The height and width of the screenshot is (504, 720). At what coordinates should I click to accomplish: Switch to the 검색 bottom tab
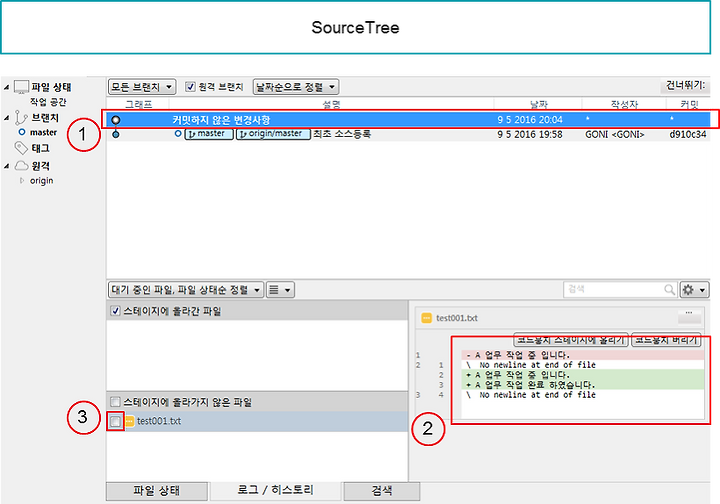click(x=382, y=491)
